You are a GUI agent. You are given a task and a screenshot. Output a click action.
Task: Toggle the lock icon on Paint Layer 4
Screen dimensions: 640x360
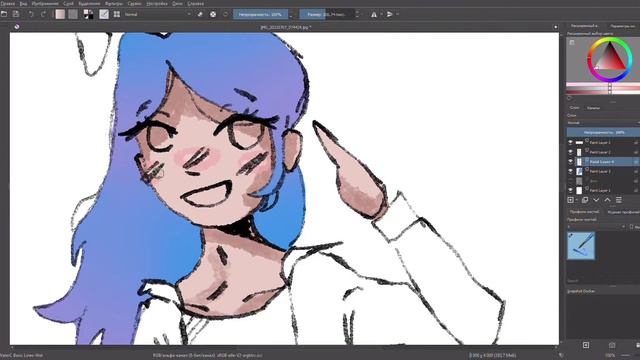pyautogui.click(x=636, y=162)
